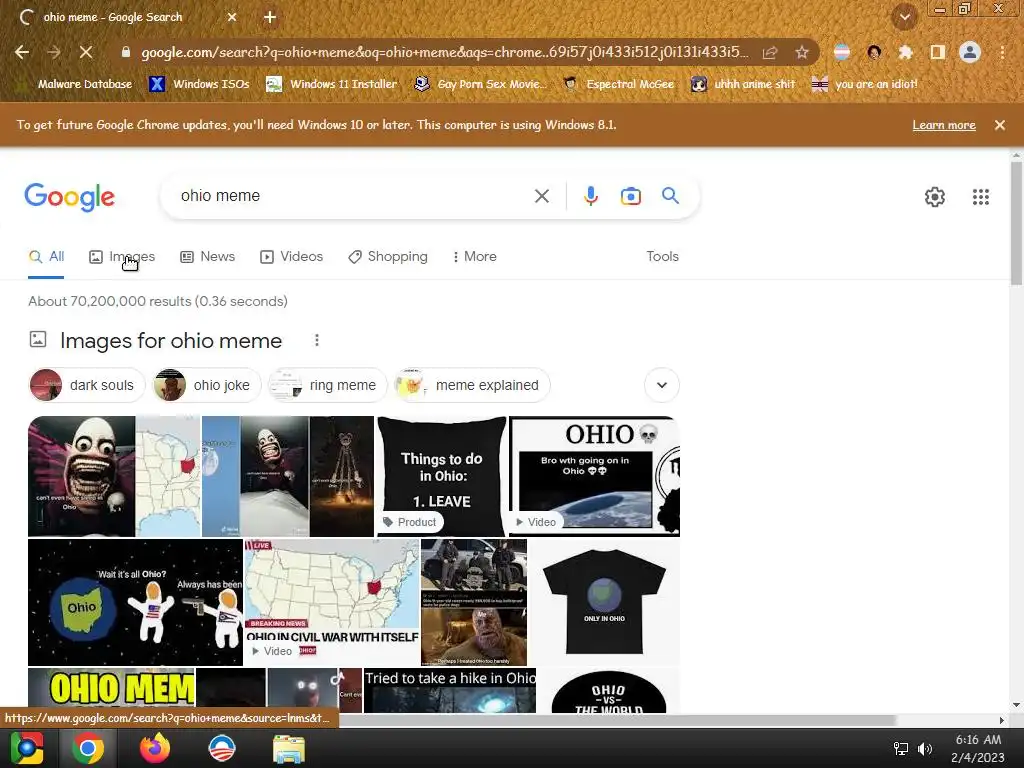Open the yellow OHIO MEM image
Image resolution: width=1024 pixels, height=768 pixels.
coord(111,690)
